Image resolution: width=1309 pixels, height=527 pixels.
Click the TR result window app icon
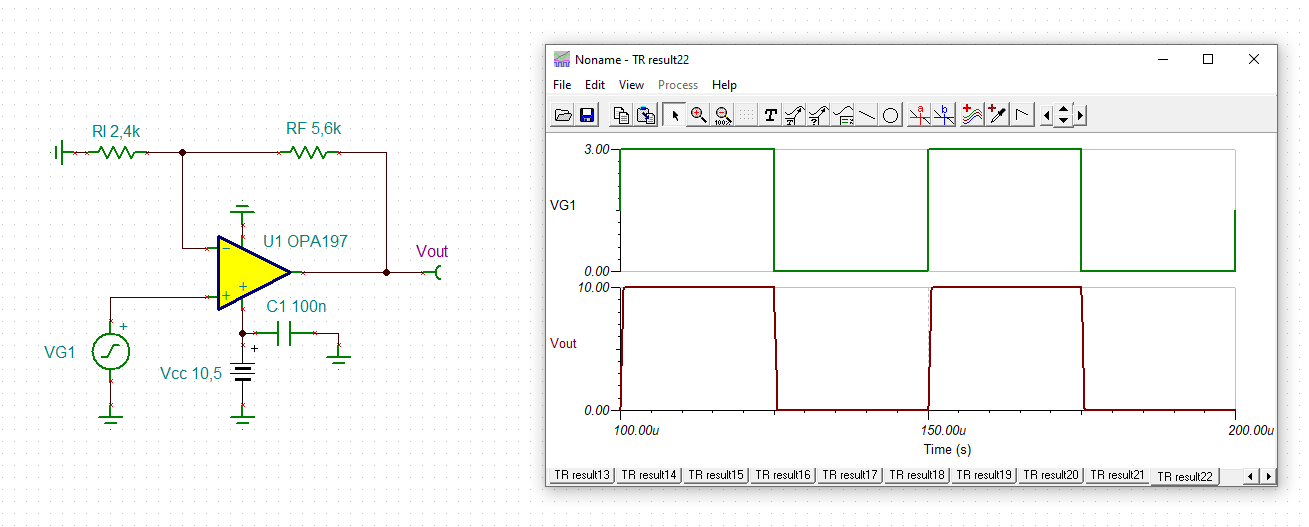tap(562, 59)
